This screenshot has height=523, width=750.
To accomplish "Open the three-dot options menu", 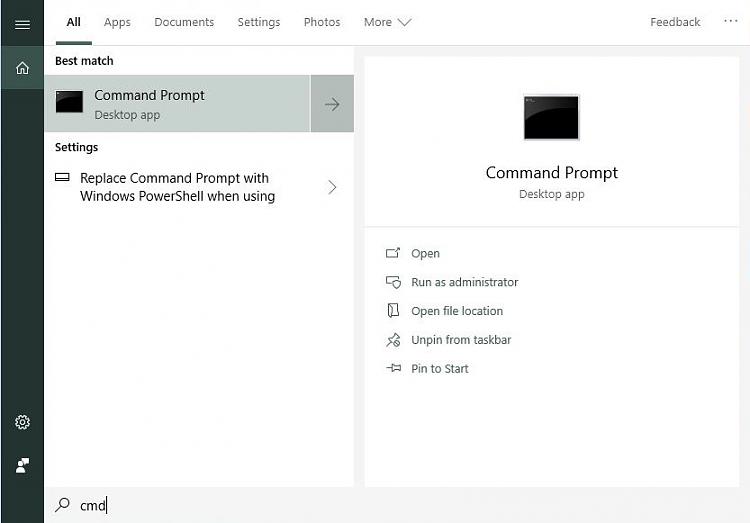I will point(730,21).
